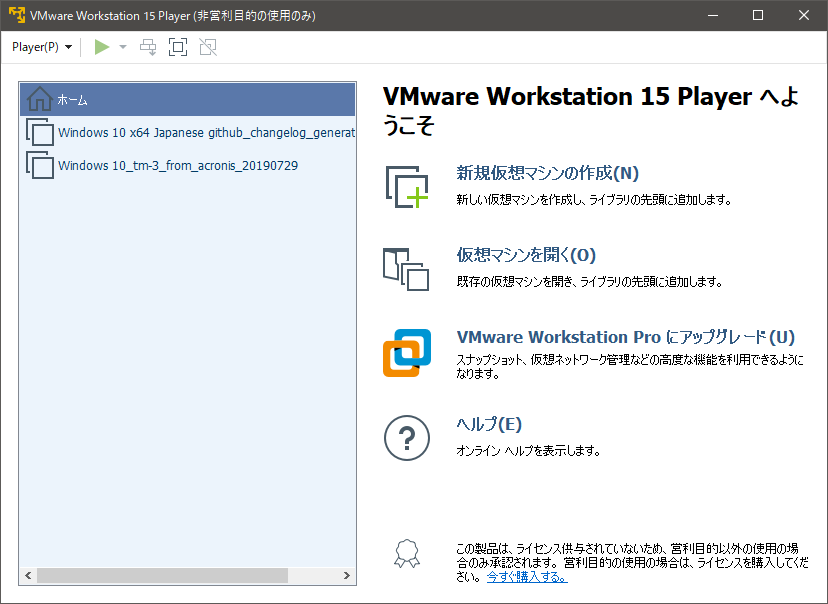
Task: Click the new virtual machine plus icon
Action: click(407, 187)
